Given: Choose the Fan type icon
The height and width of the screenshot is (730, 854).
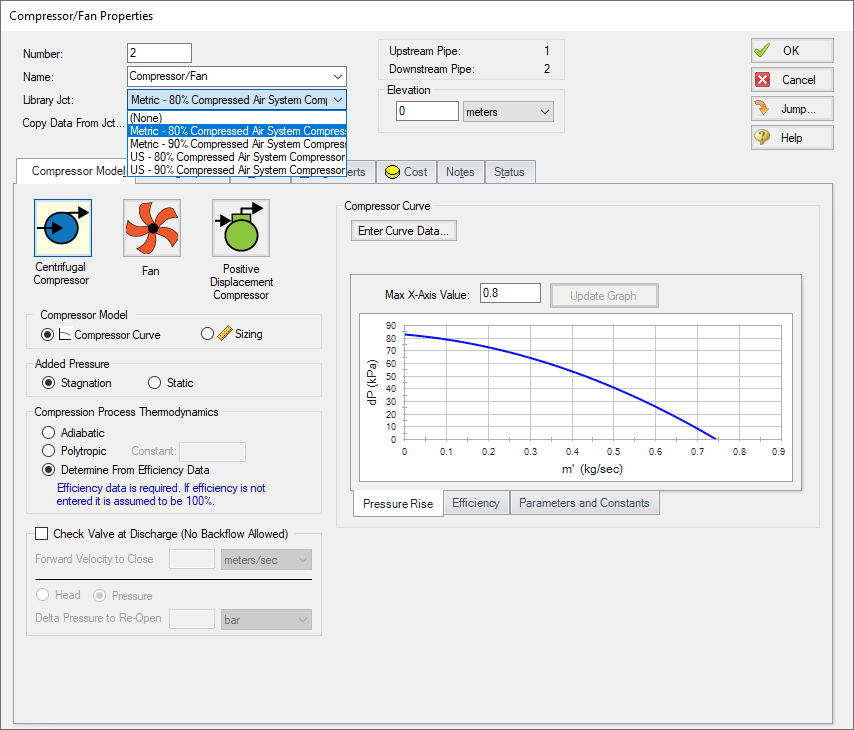Looking at the screenshot, I should click(151, 228).
